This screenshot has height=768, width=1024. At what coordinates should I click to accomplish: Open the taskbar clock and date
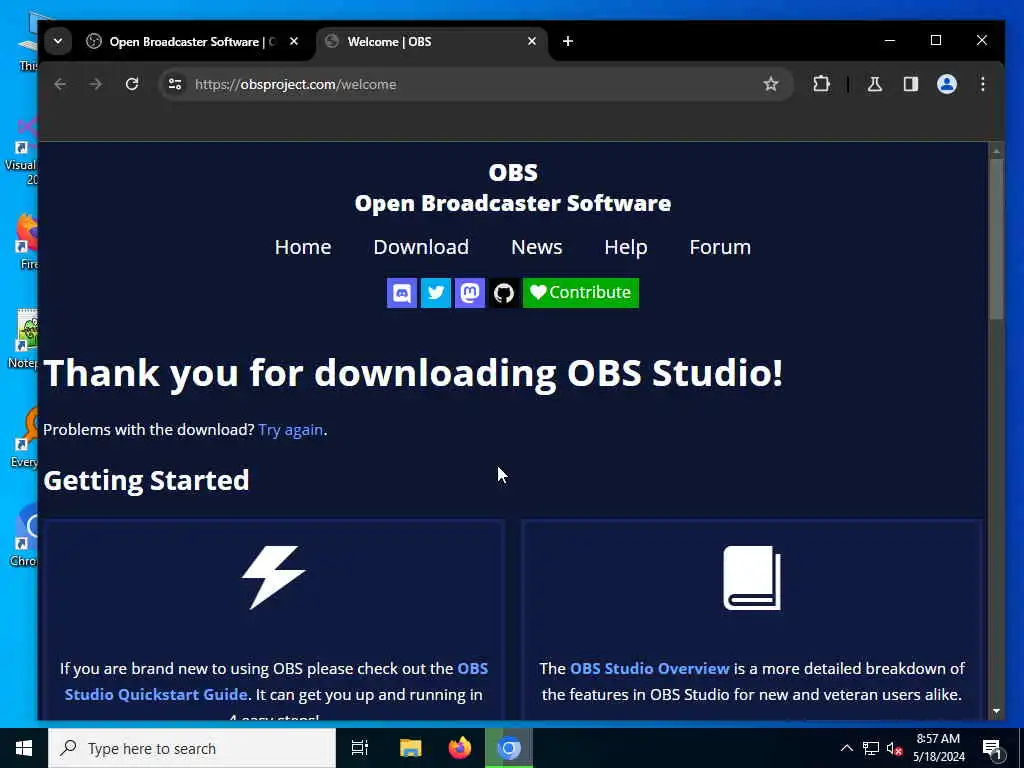tap(938, 748)
